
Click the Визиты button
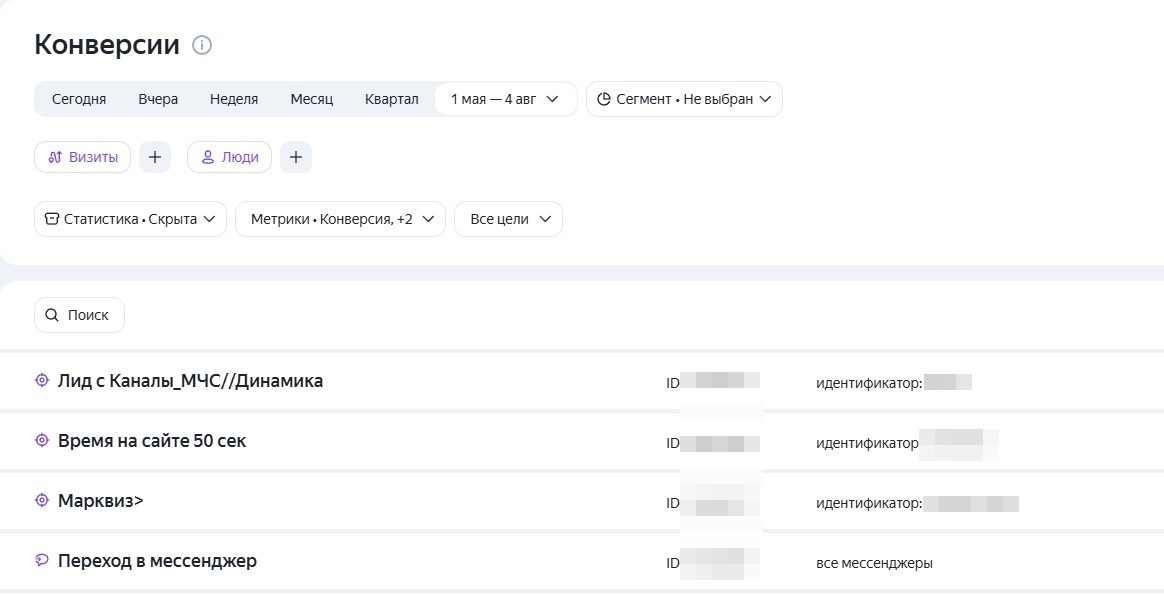click(x=82, y=157)
